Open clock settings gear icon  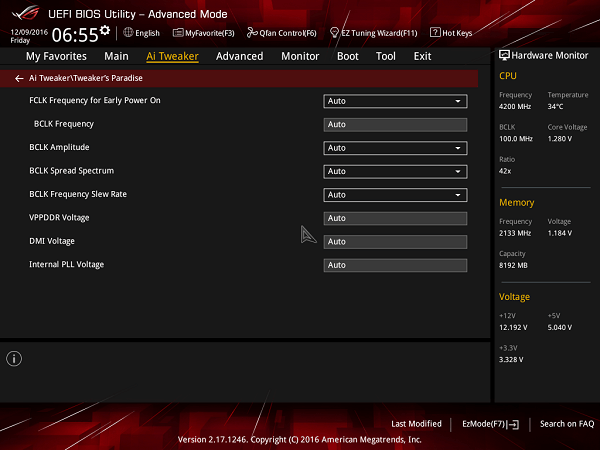pos(105,31)
